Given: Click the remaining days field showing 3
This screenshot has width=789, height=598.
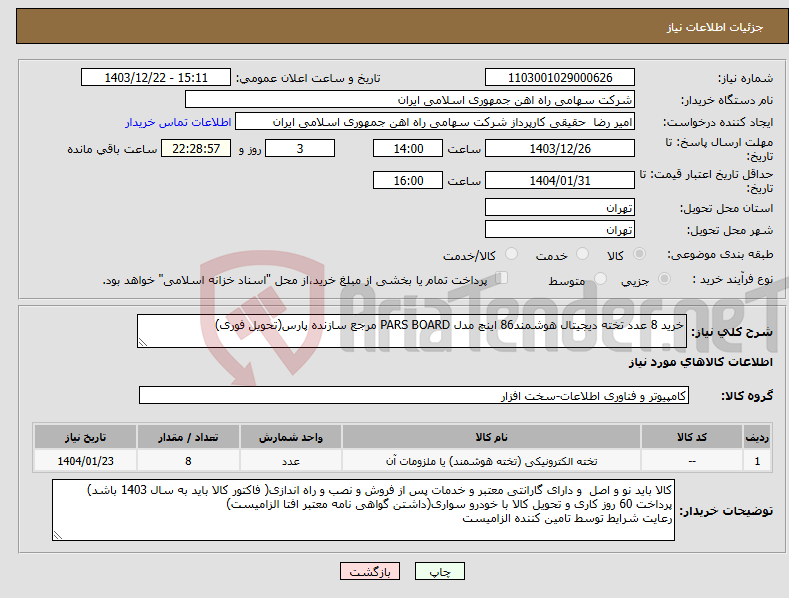Looking at the screenshot, I should pyautogui.click(x=300, y=148).
